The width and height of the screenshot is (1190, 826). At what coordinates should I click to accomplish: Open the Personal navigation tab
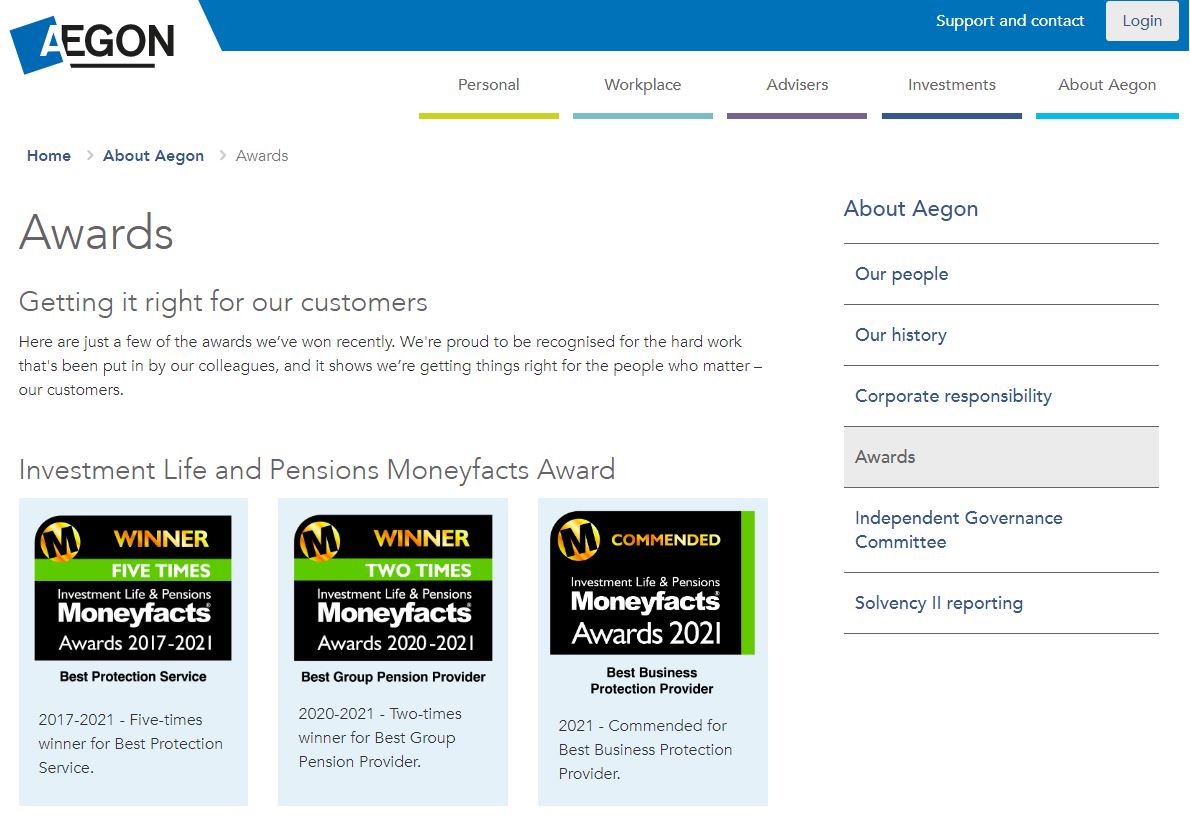(x=489, y=85)
